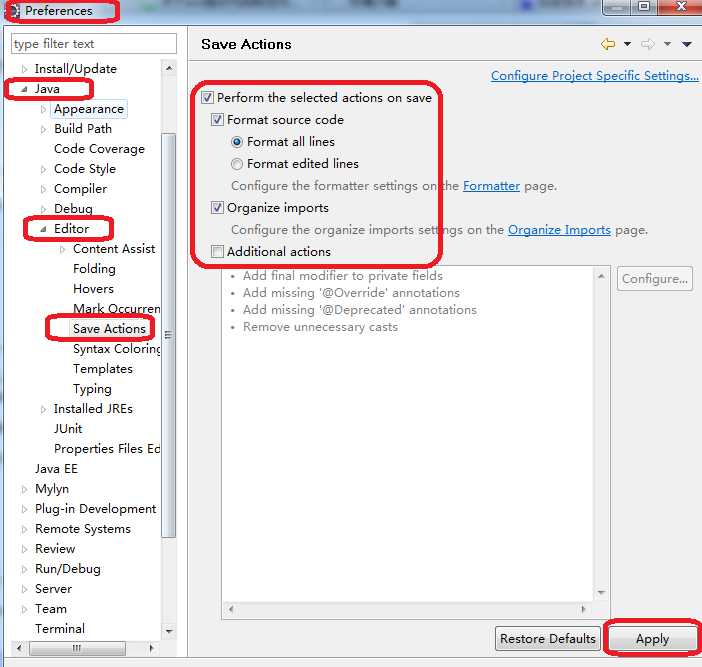Select Mark Occurrences in the tree

click(116, 308)
